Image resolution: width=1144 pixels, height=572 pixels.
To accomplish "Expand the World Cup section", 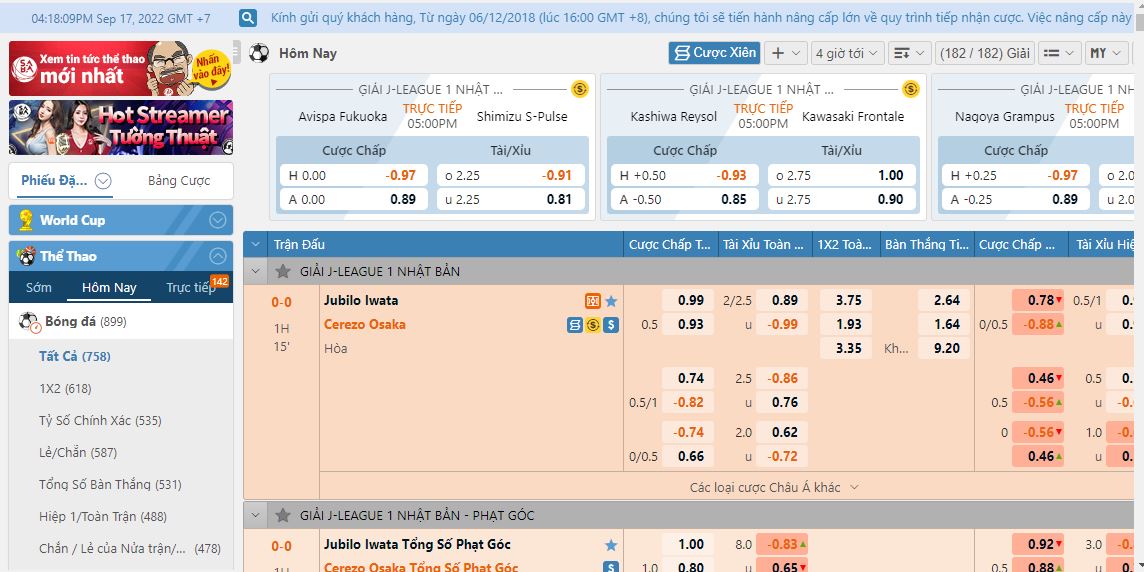I will tap(217, 220).
